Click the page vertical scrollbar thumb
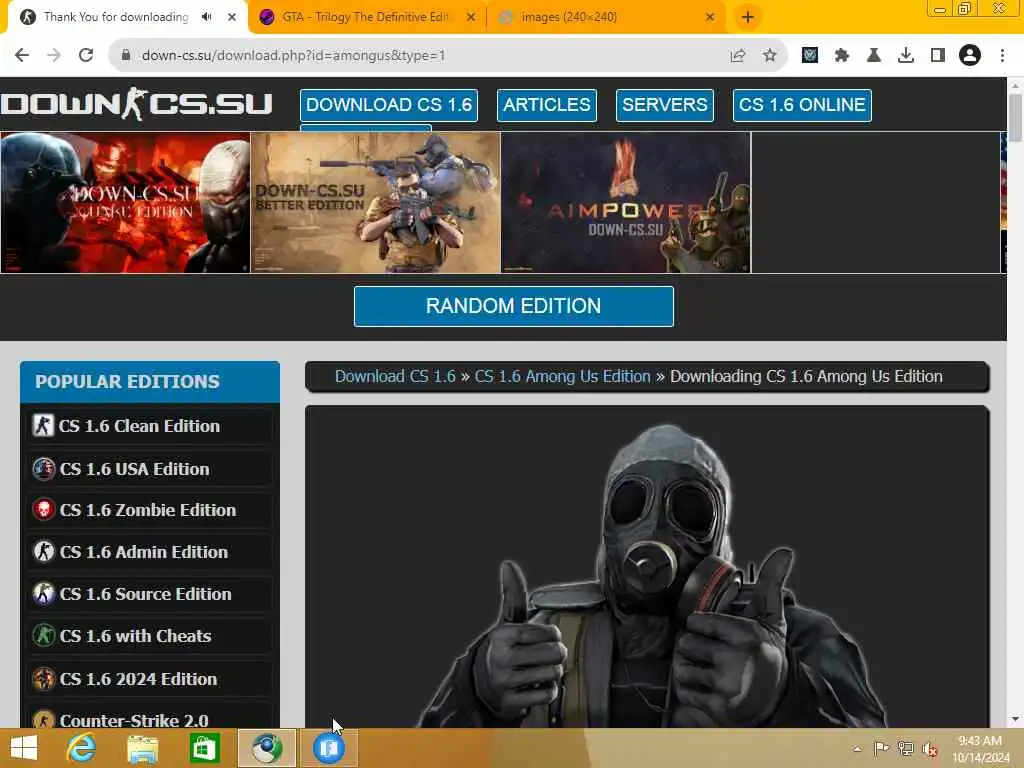Image resolution: width=1024 pixels, height=768 pixels. [1015, 118]
